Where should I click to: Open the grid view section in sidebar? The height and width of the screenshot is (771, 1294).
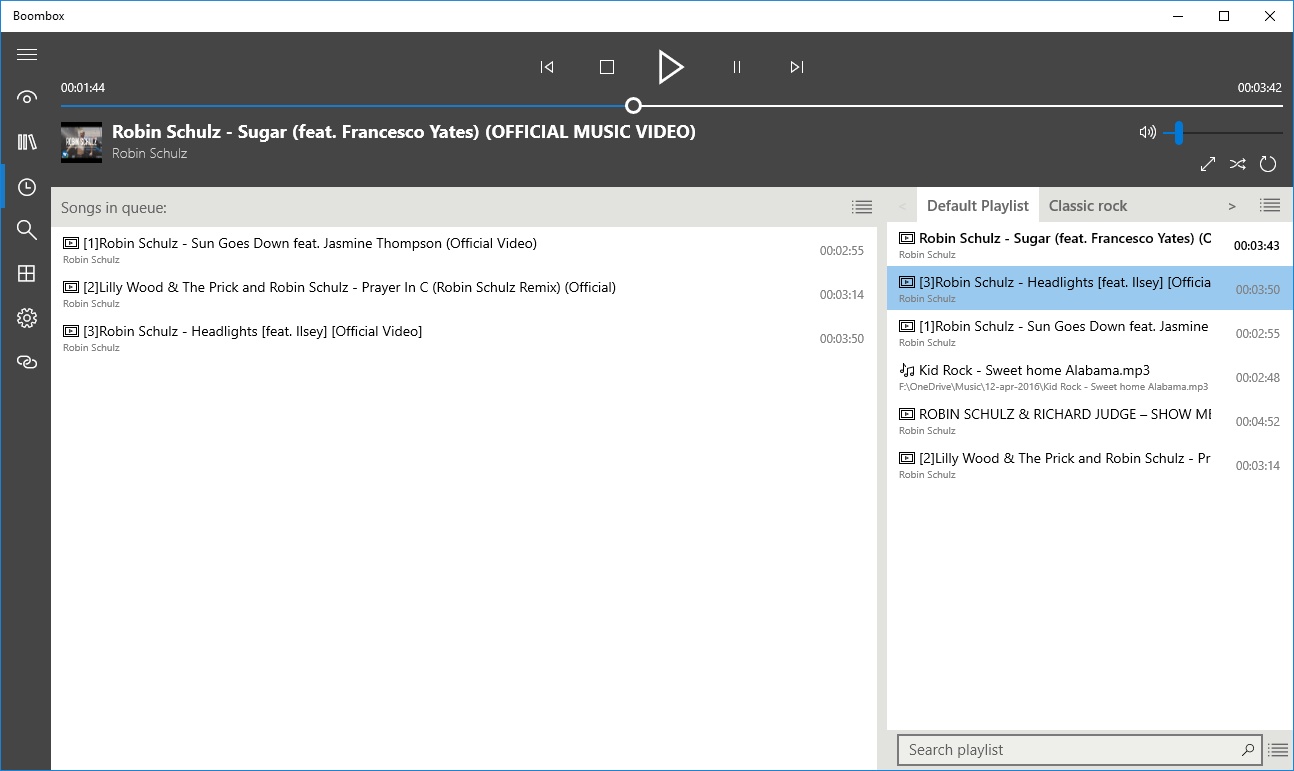tap(26, 273)
